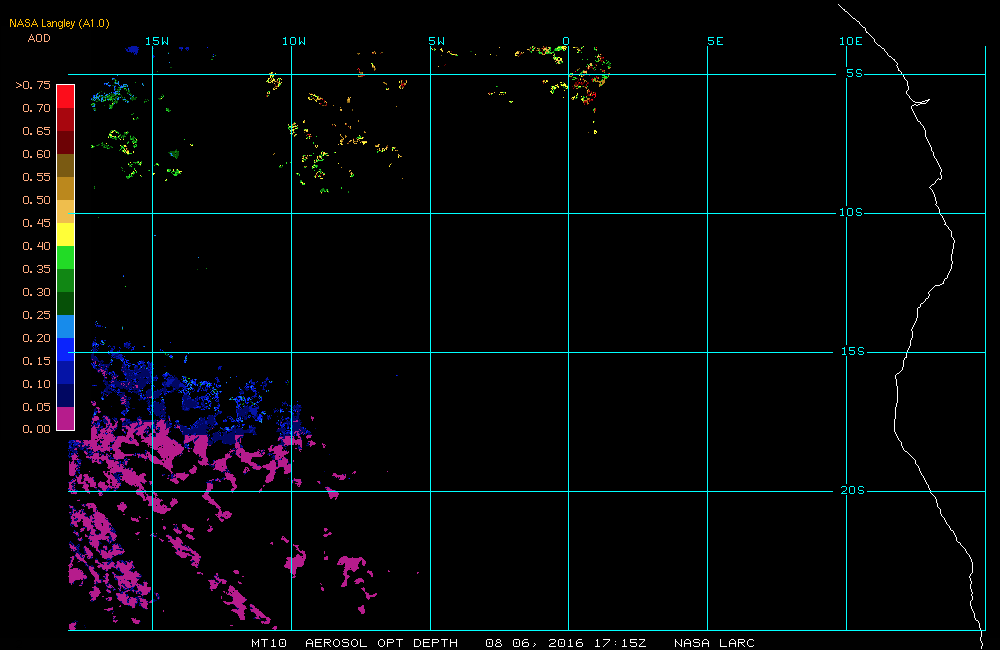The width and height of the screenshot is (1000, 650).
Task: Click the "0.00" legend value
Action: 36,429
